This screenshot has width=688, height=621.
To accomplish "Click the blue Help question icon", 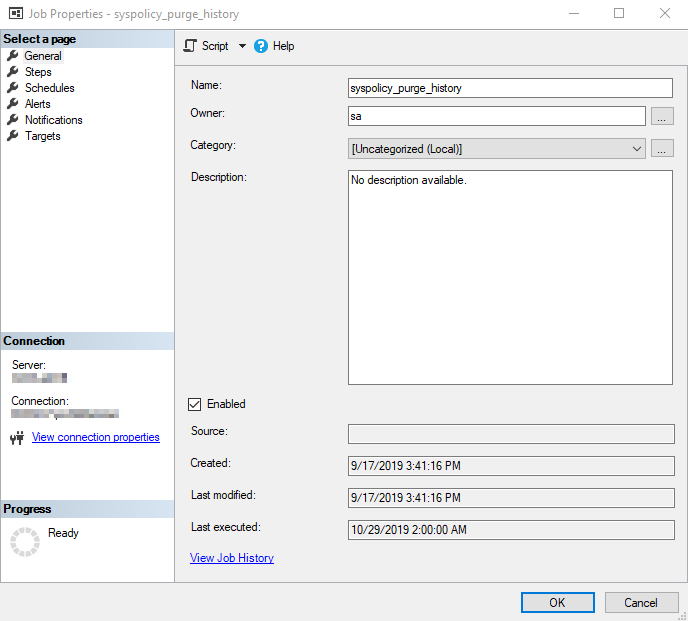I will 261,46.
